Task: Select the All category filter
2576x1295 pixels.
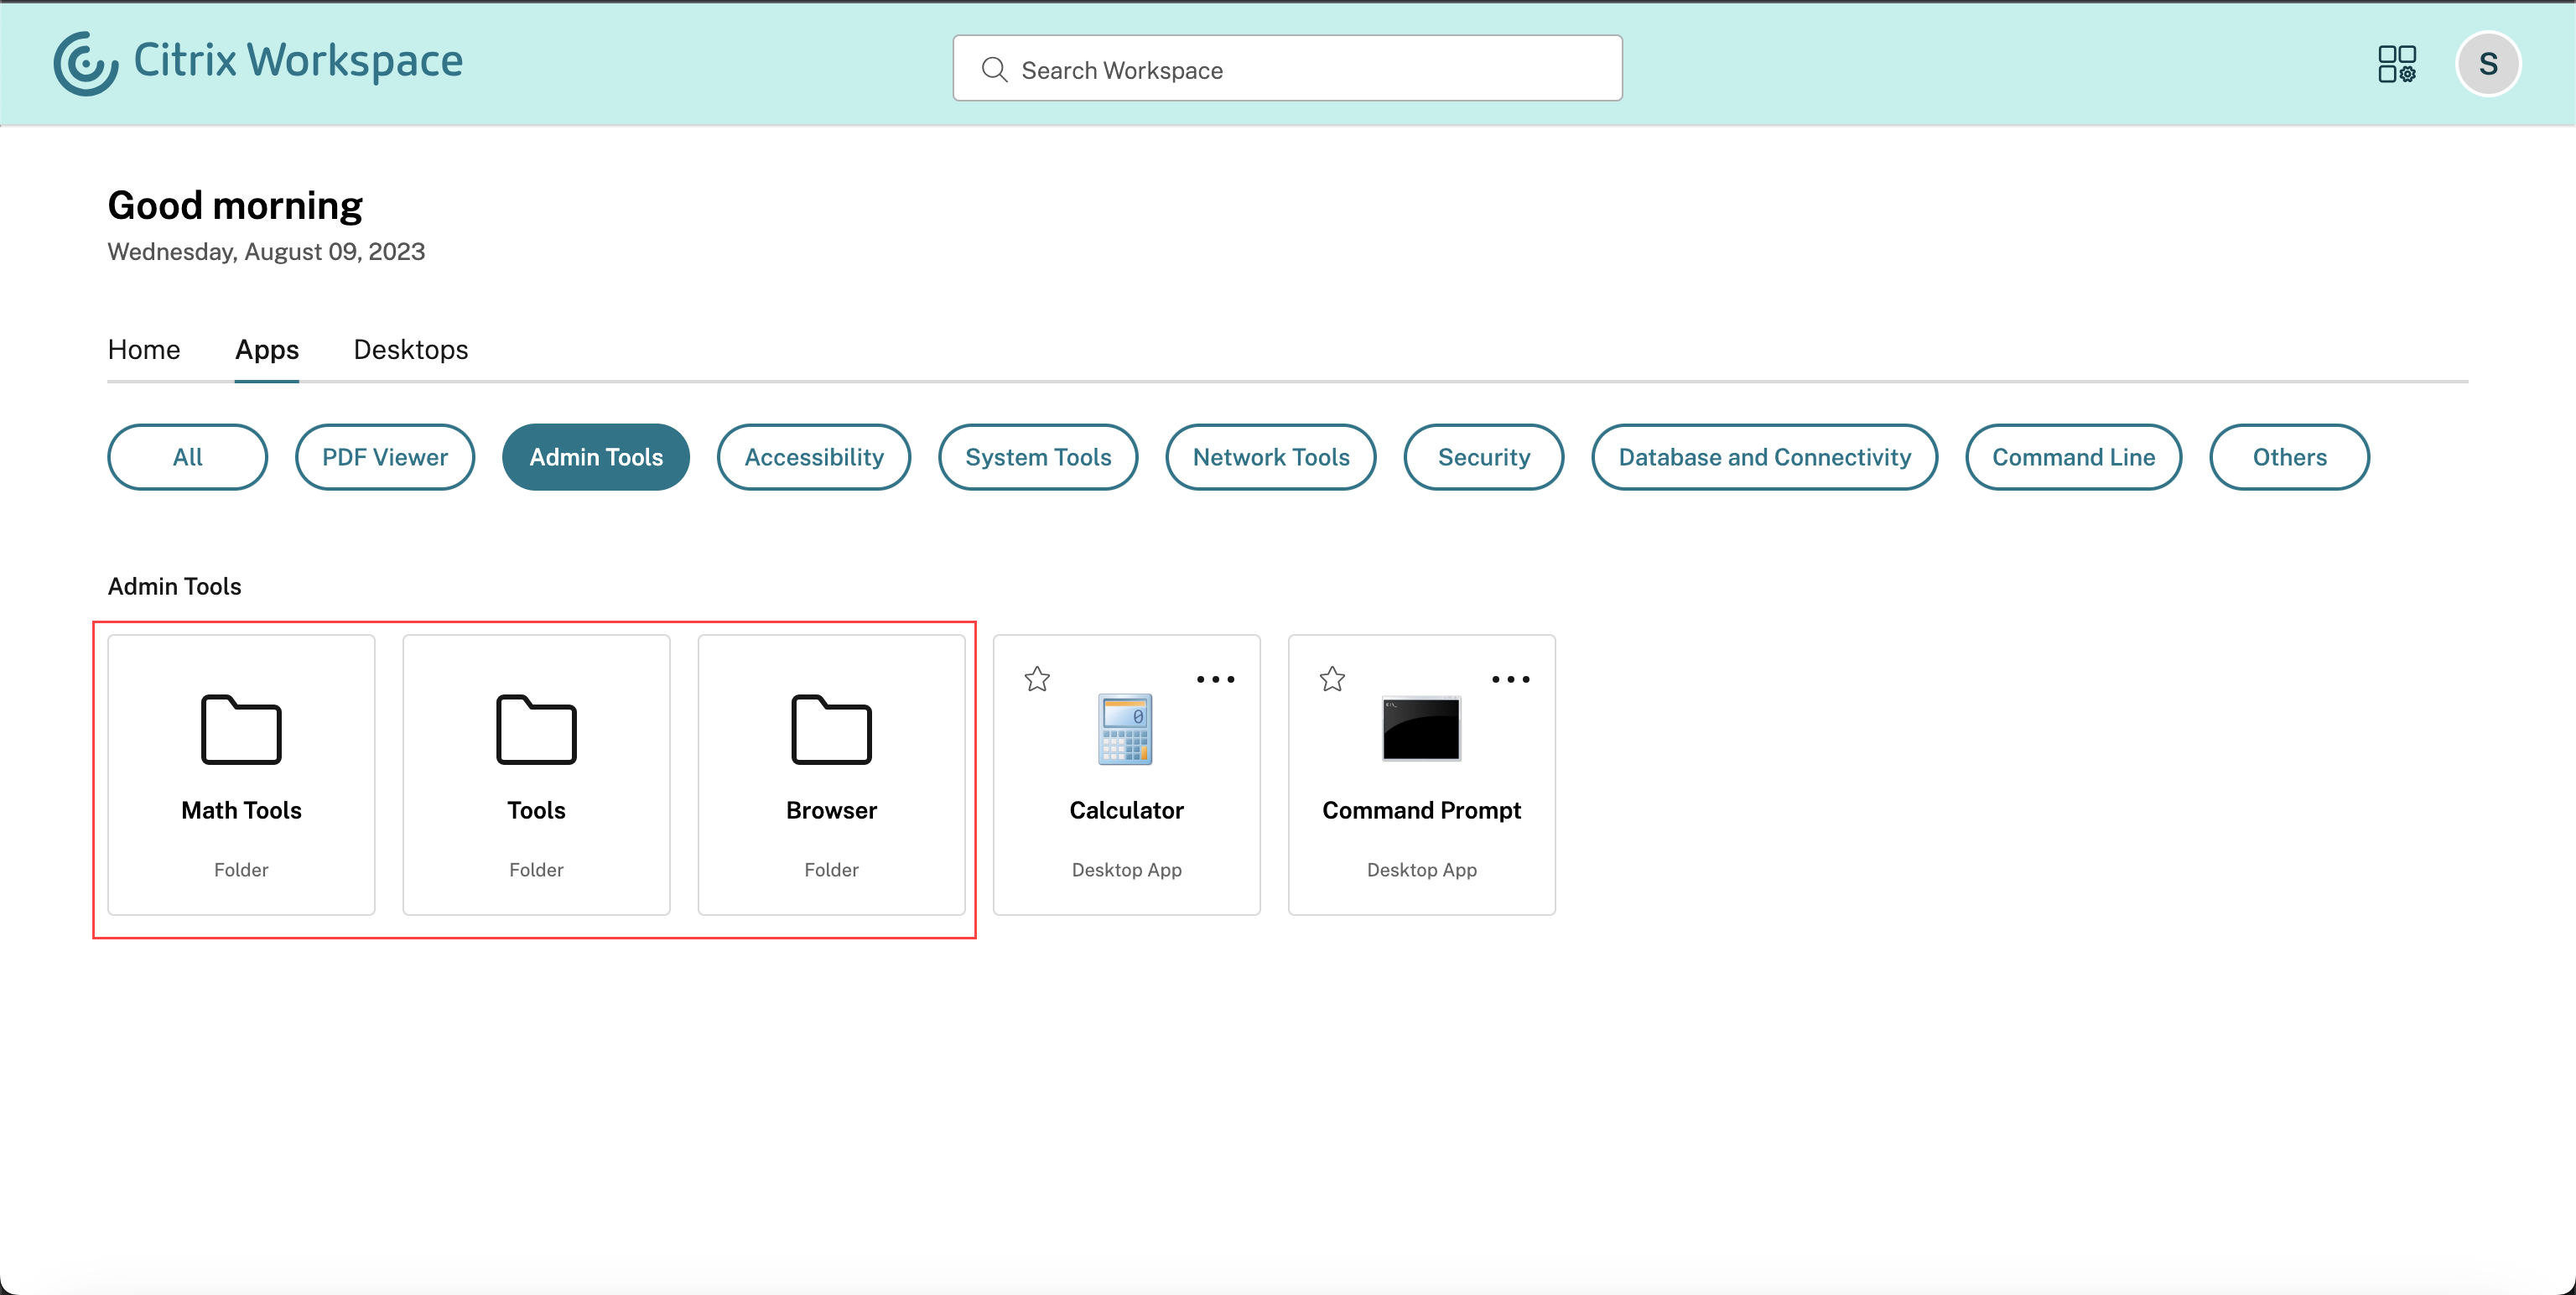Action: [x=187, y=457]
